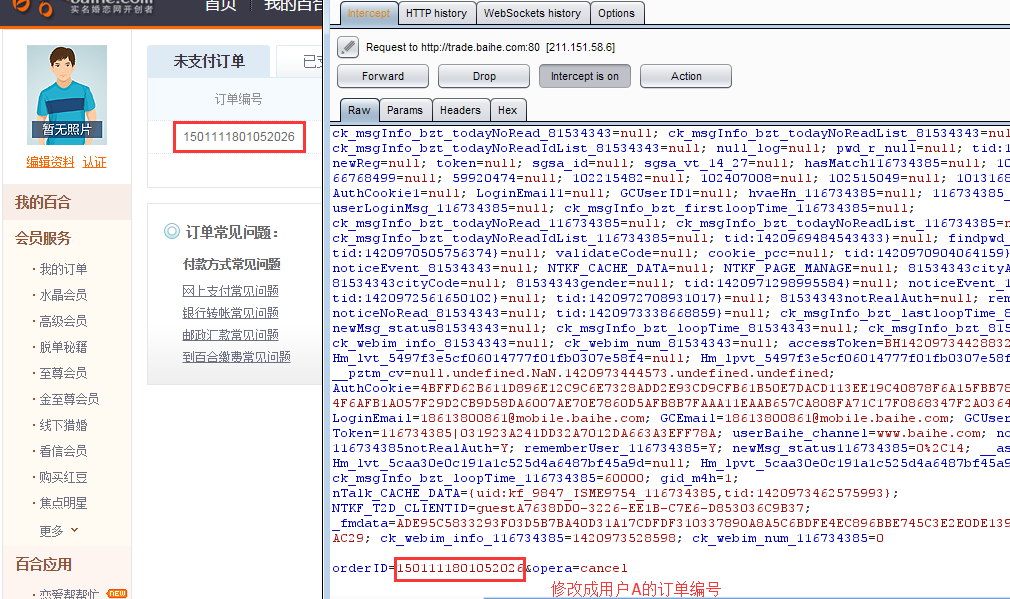Select the Raw view tab

pyautogui.click(x=359, y=110)
